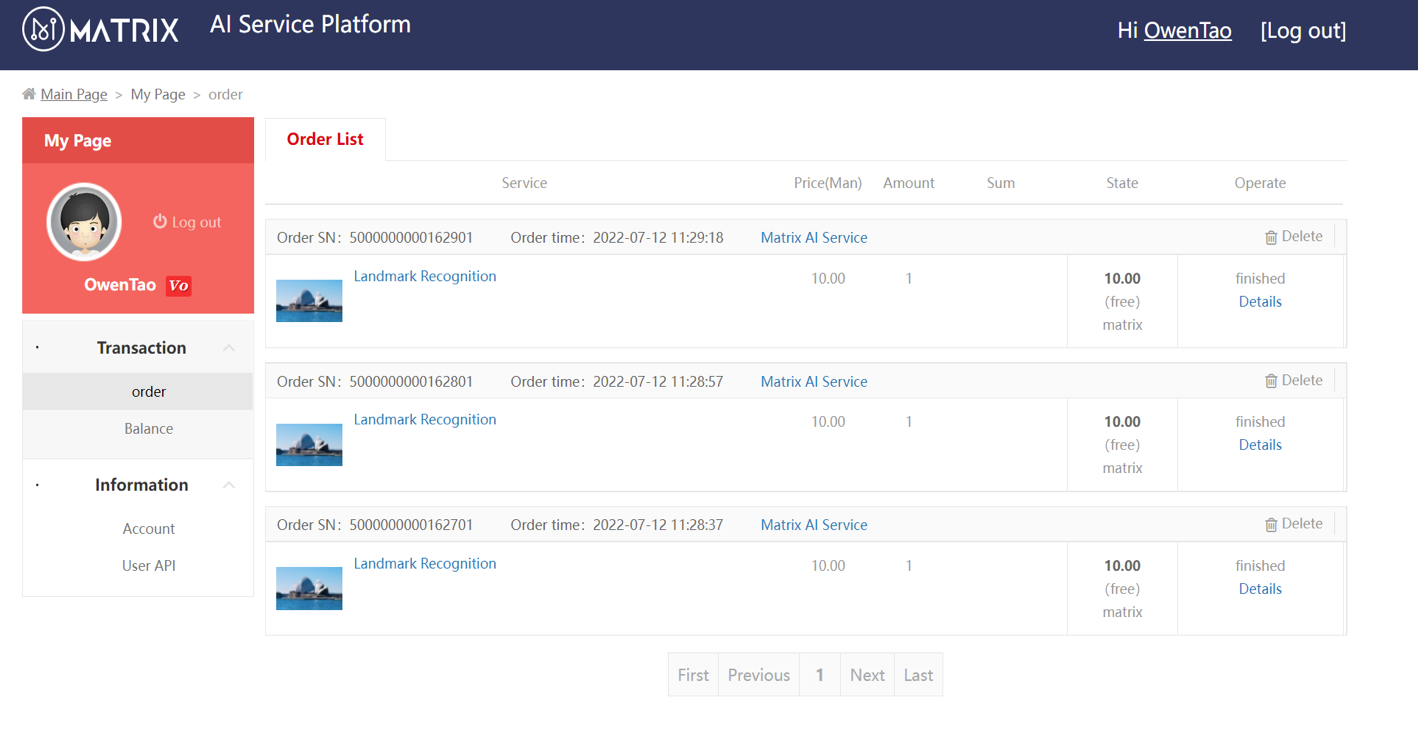Click the home icon in breadcrumb
The height and width of the screenshot is (743, 1418).
[29, 94]
